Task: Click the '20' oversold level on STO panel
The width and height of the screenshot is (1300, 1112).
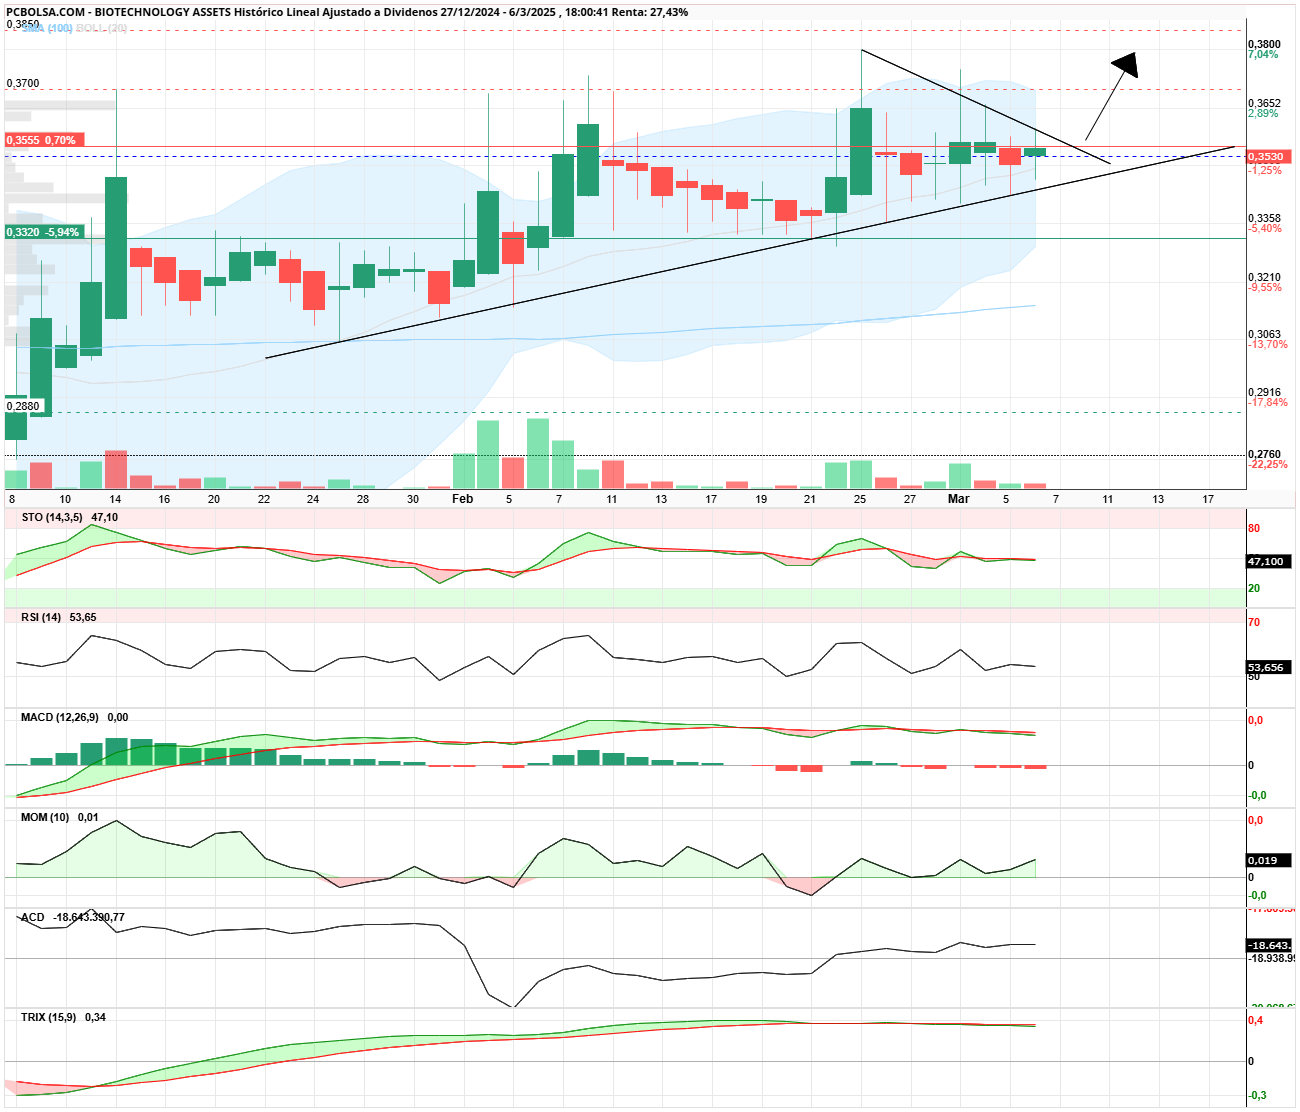Action: pos(1254,588)
